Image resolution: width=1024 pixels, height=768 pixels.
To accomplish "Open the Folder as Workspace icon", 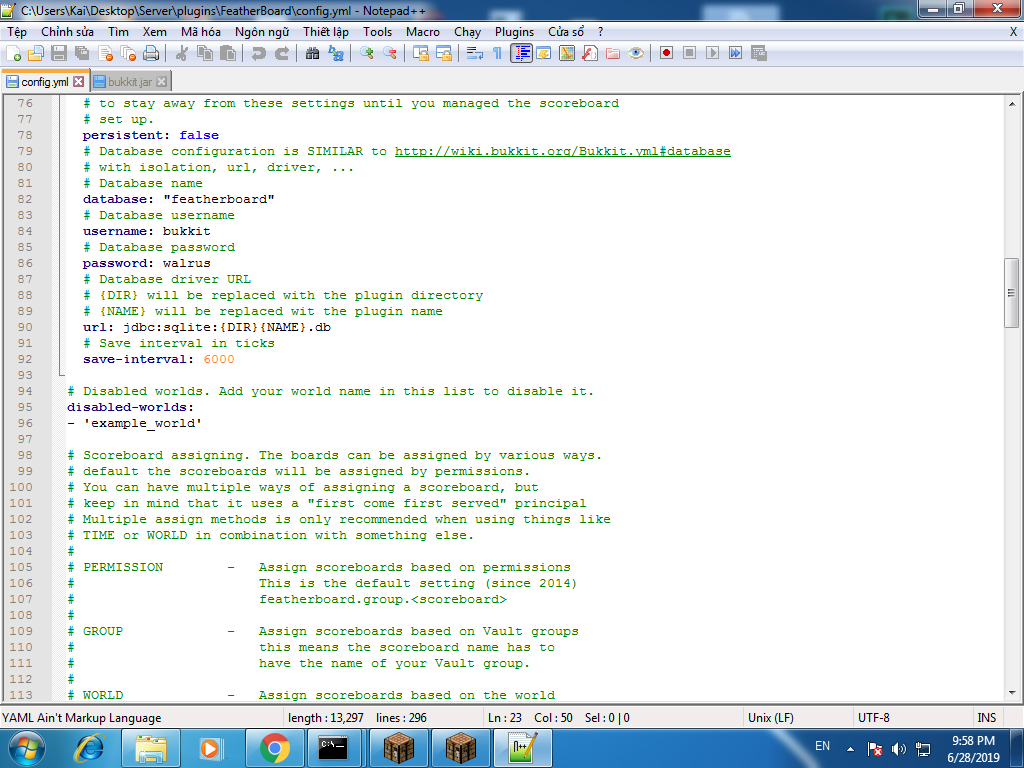I will [613, 54].
